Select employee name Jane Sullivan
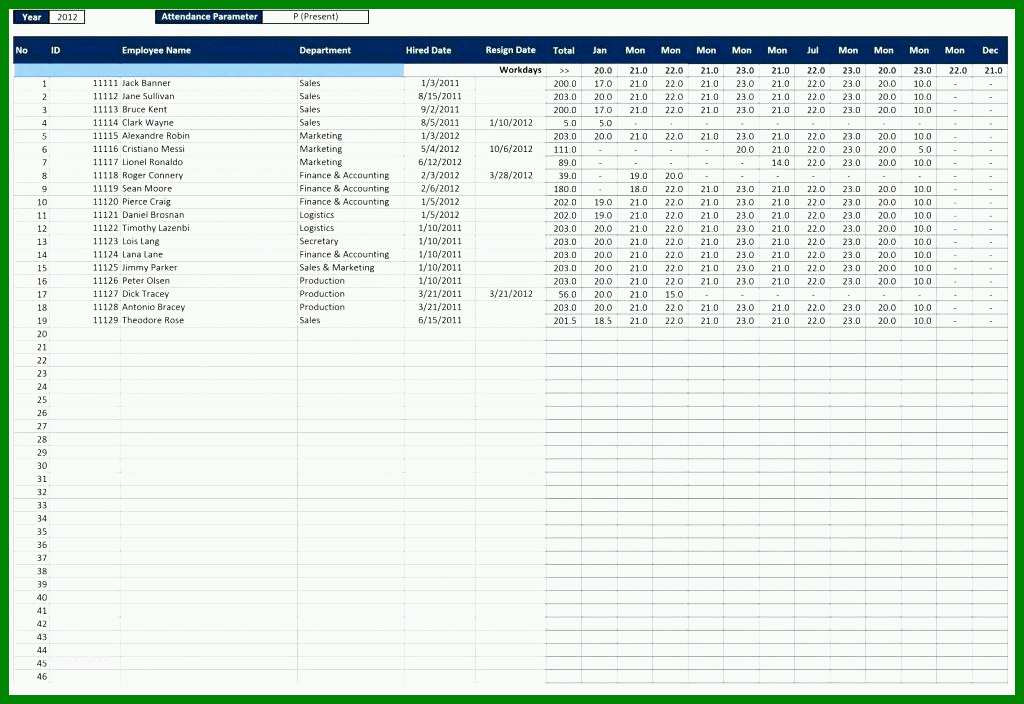 [148, 97]
